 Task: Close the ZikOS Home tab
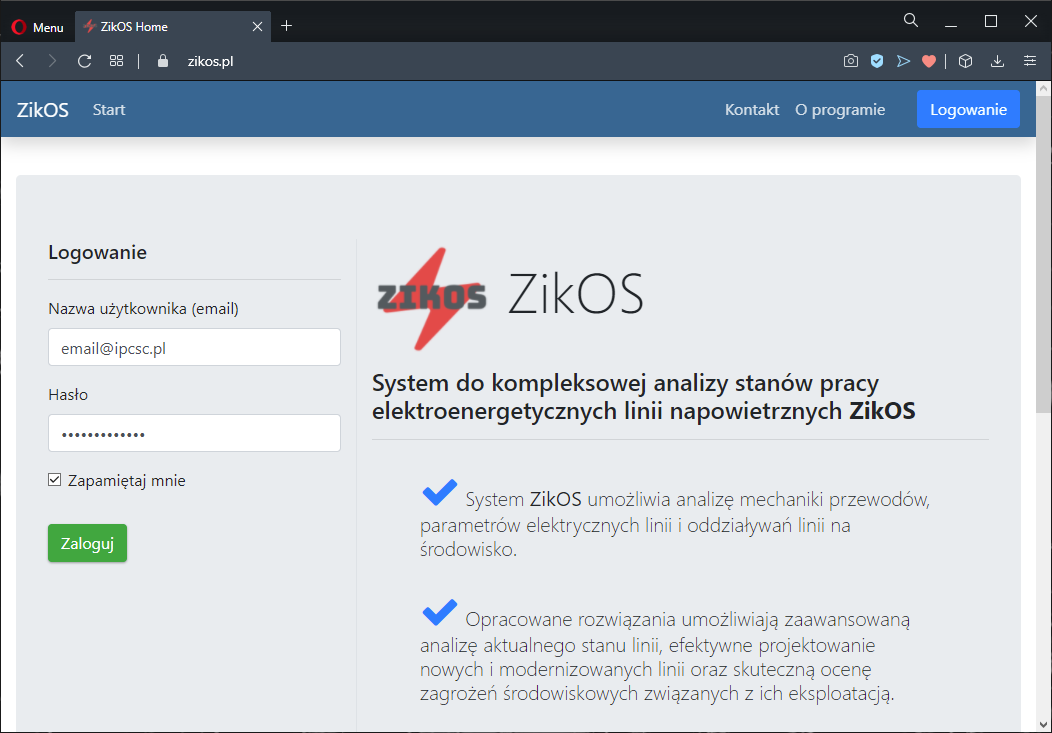(x=257, y=27)
